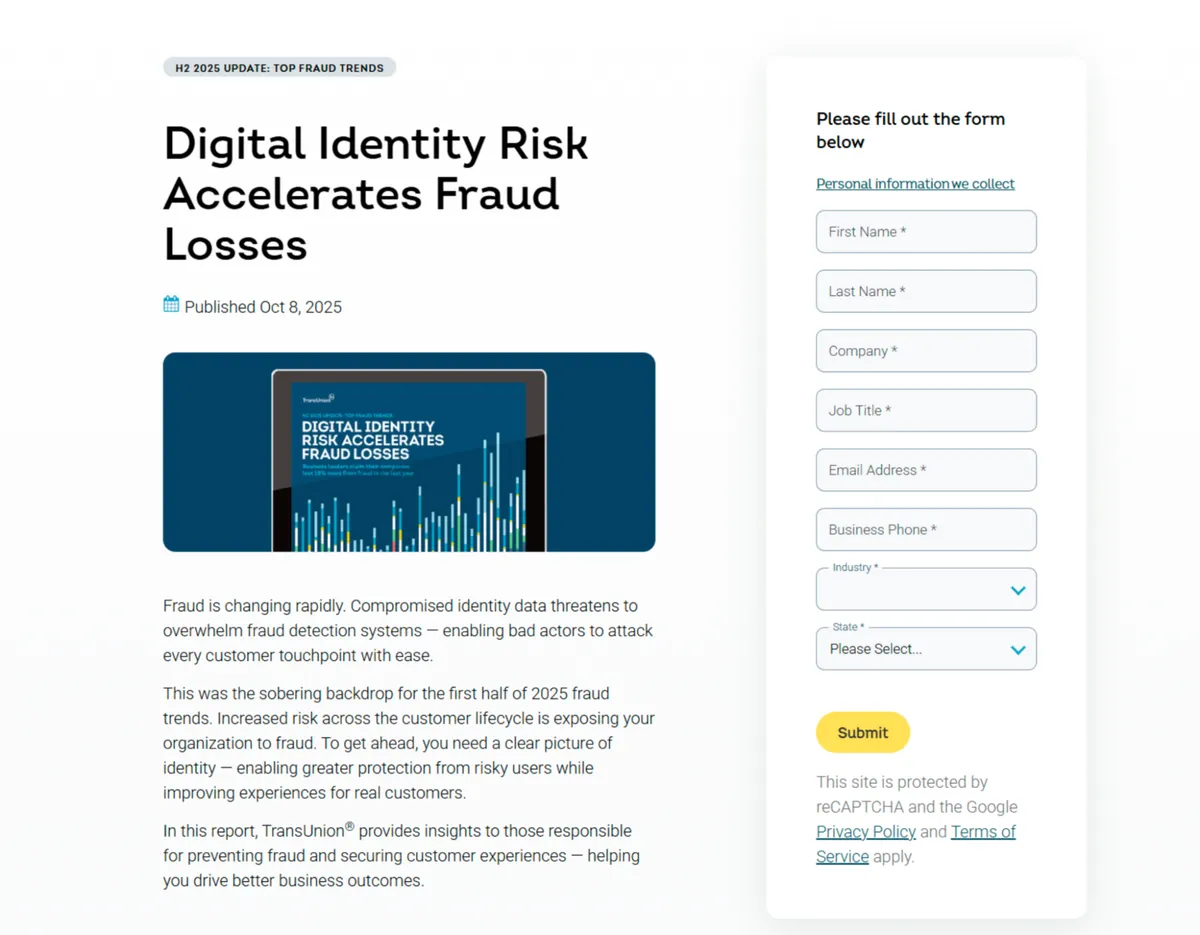Click the calendar icon beside the publish date
The height and width of the screenshot is (935, 1200).
[171, 304]
